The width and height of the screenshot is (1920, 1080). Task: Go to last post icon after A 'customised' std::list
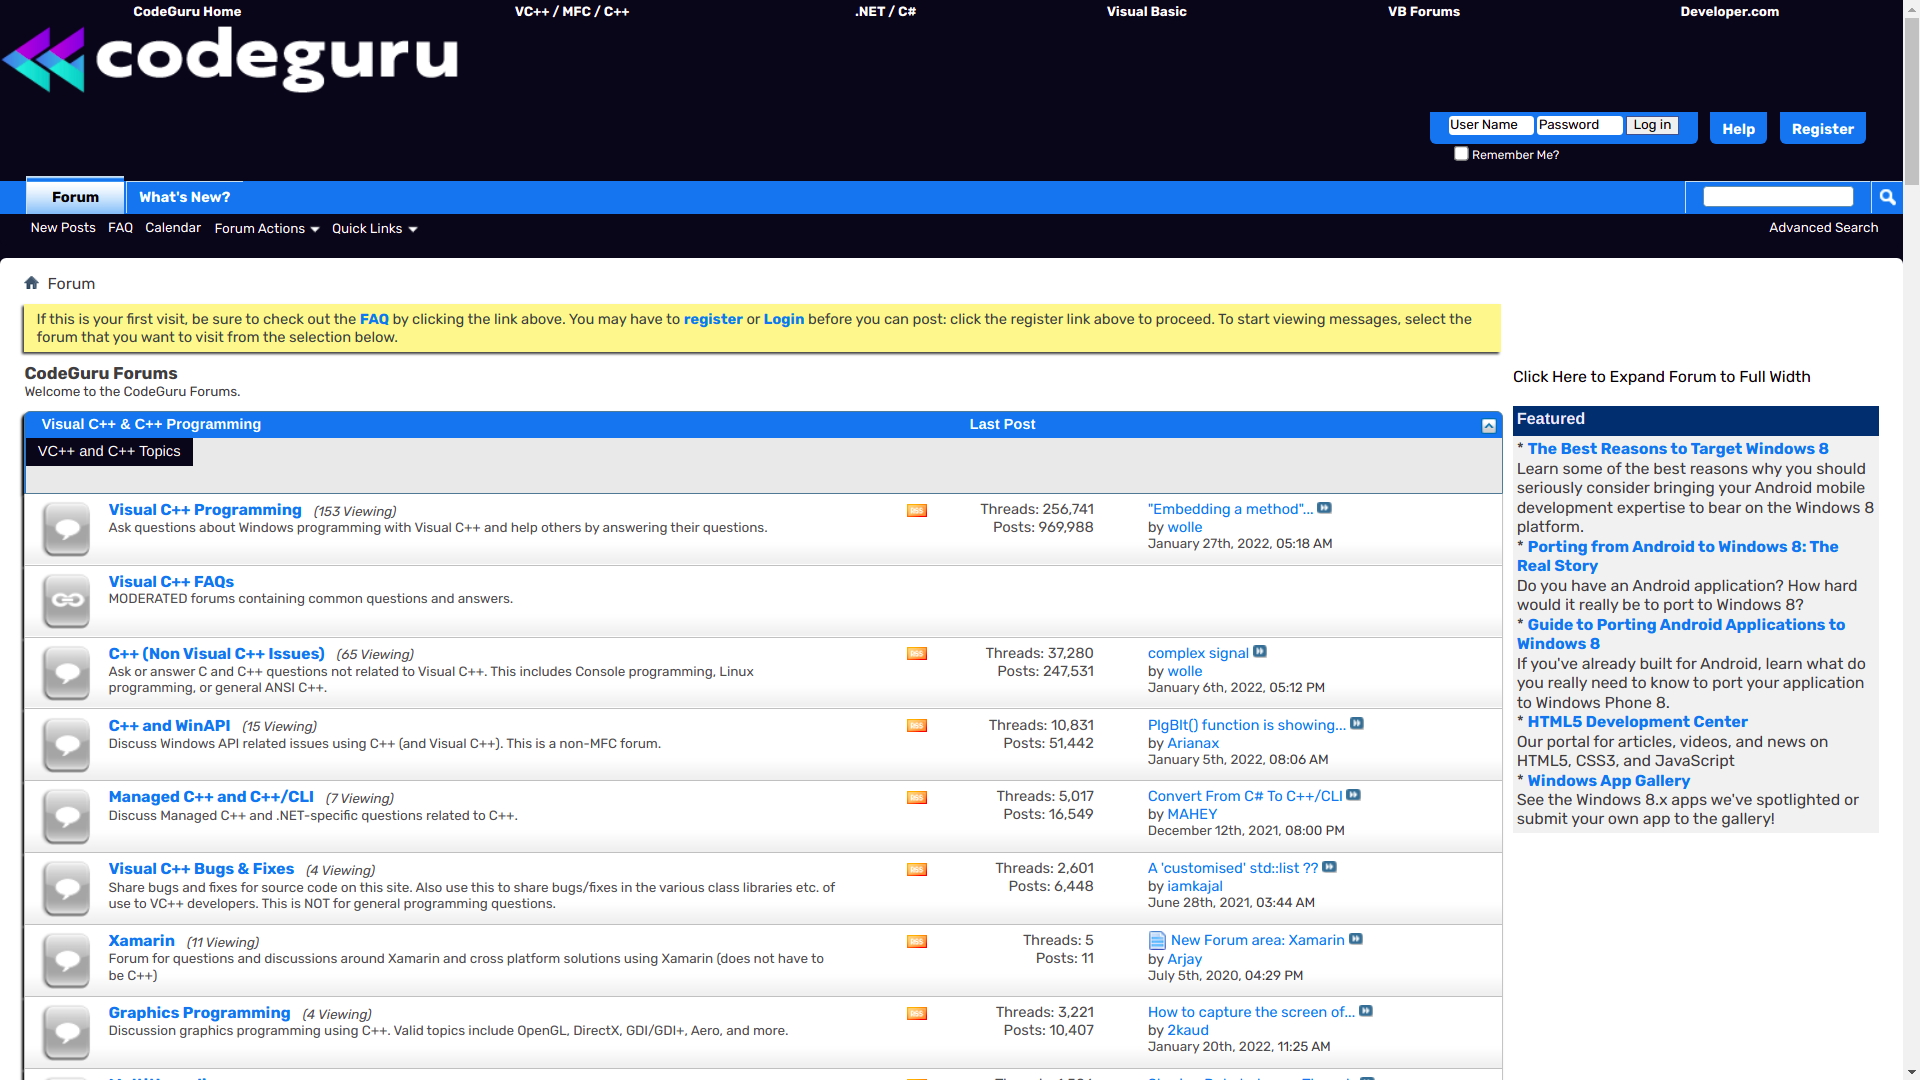pos(1330,868)
